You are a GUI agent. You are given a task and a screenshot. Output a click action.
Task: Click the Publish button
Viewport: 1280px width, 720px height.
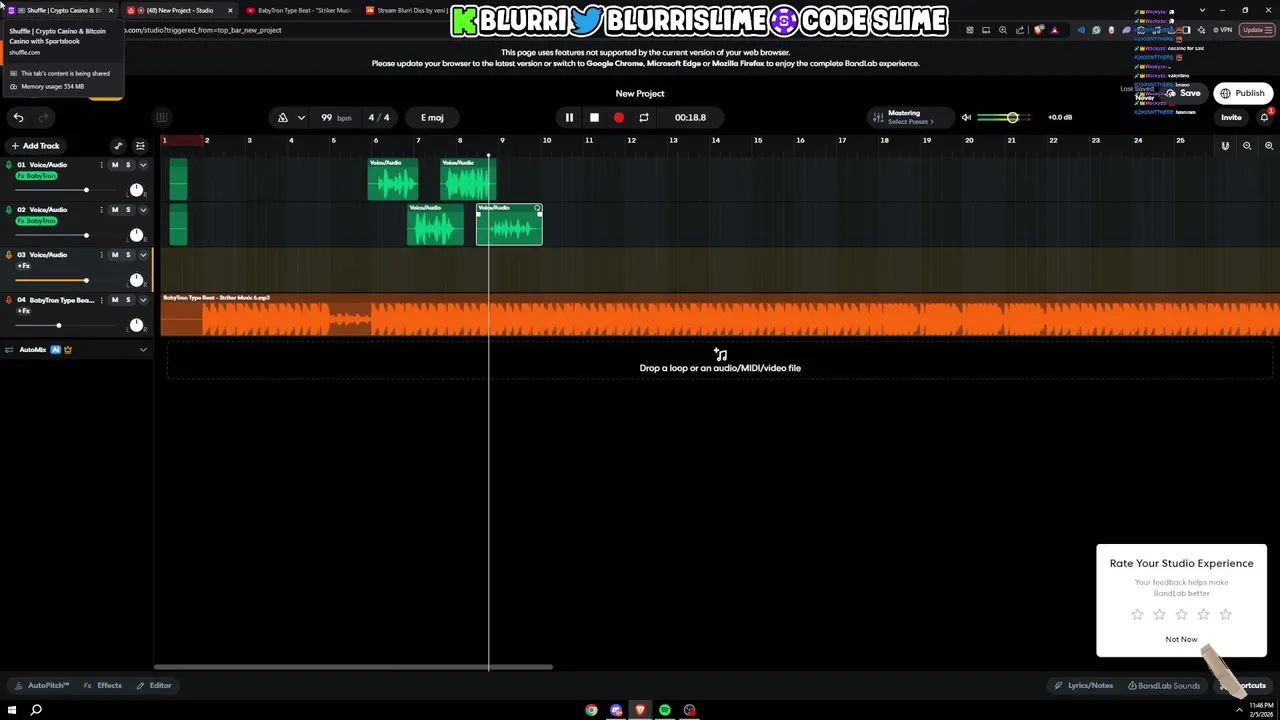[x=1242, y=93]
